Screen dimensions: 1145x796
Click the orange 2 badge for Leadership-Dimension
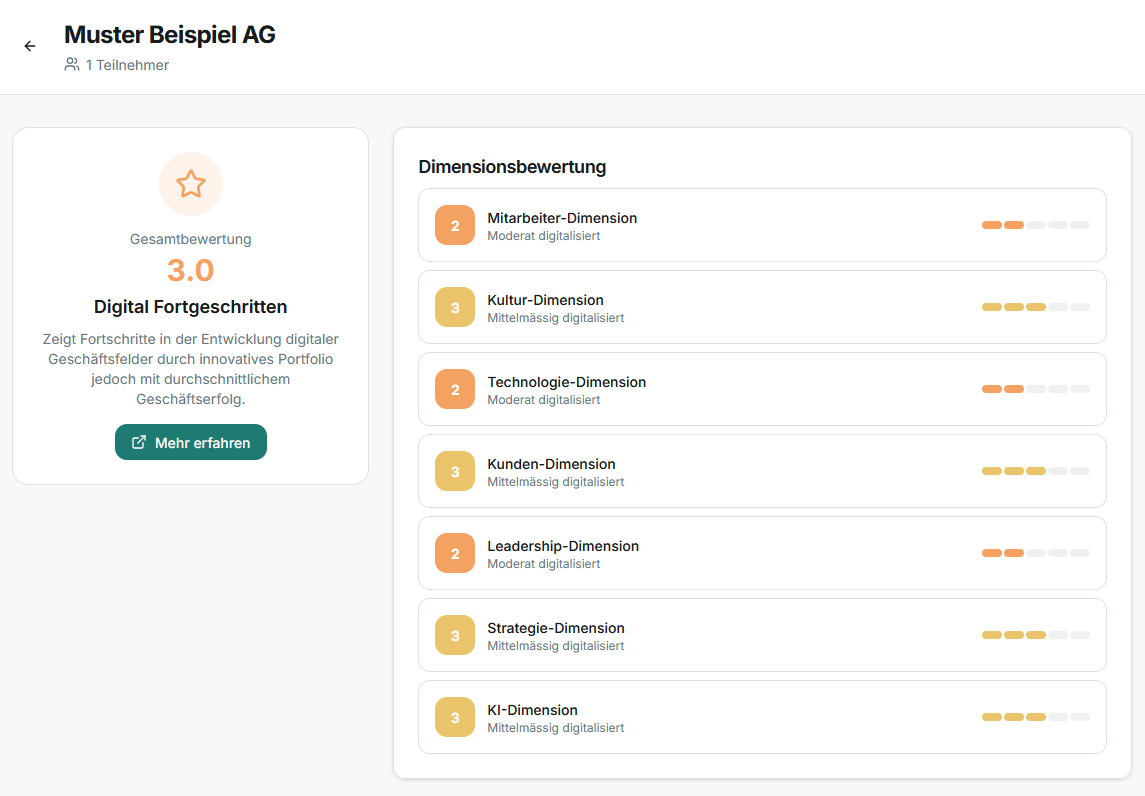click(455, 553)
